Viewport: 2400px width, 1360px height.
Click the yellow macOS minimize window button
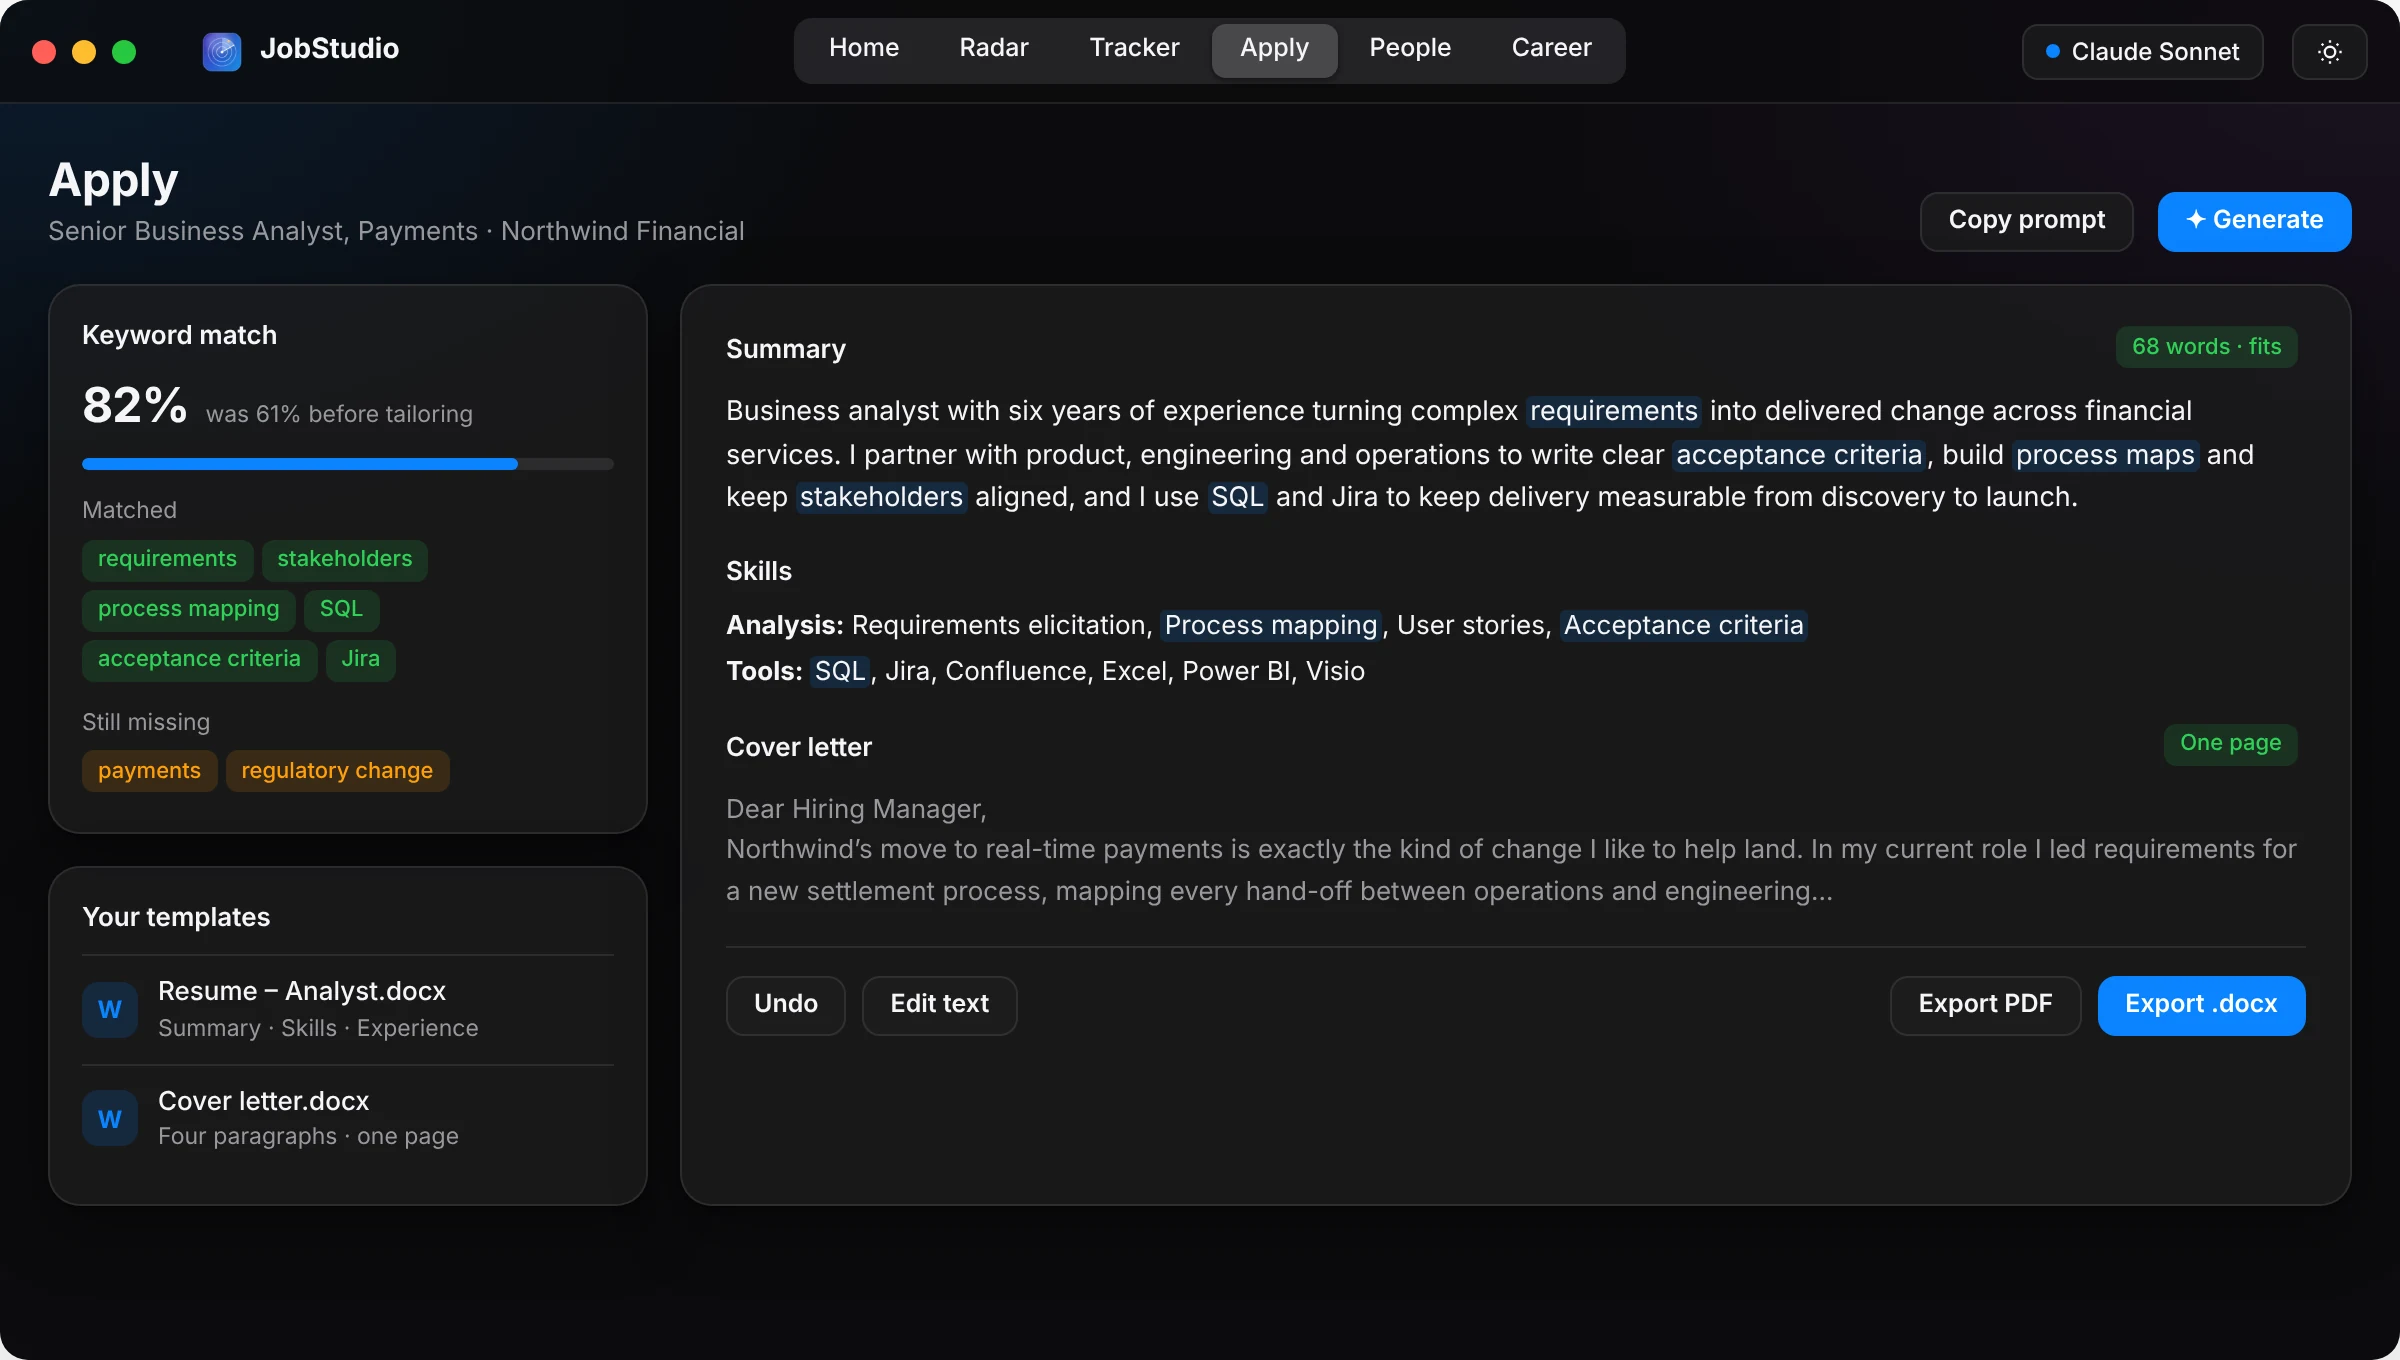84,52
